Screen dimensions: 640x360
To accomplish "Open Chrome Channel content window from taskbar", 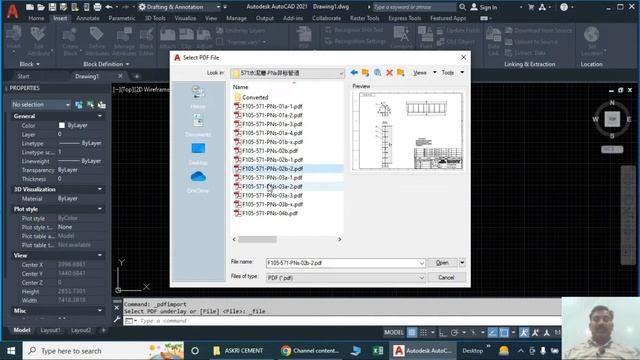I will coord(311,351).
